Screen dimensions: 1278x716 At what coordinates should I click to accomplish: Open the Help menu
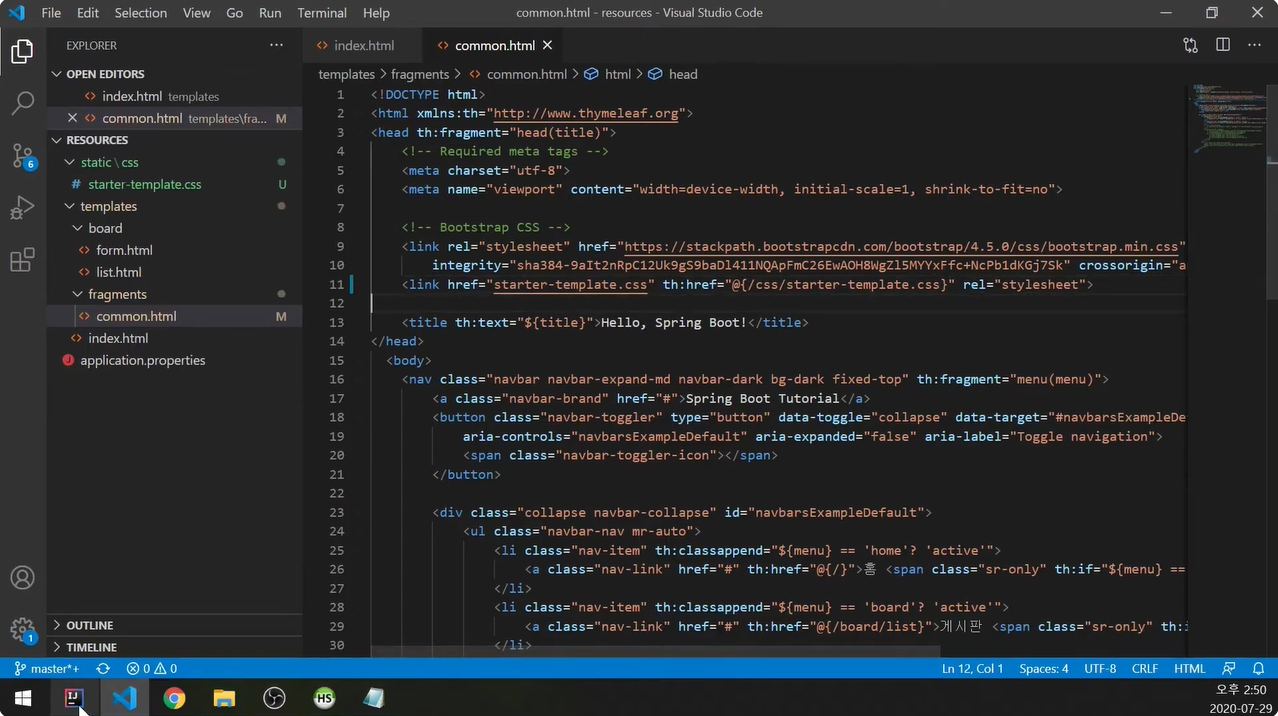[376, 13]
